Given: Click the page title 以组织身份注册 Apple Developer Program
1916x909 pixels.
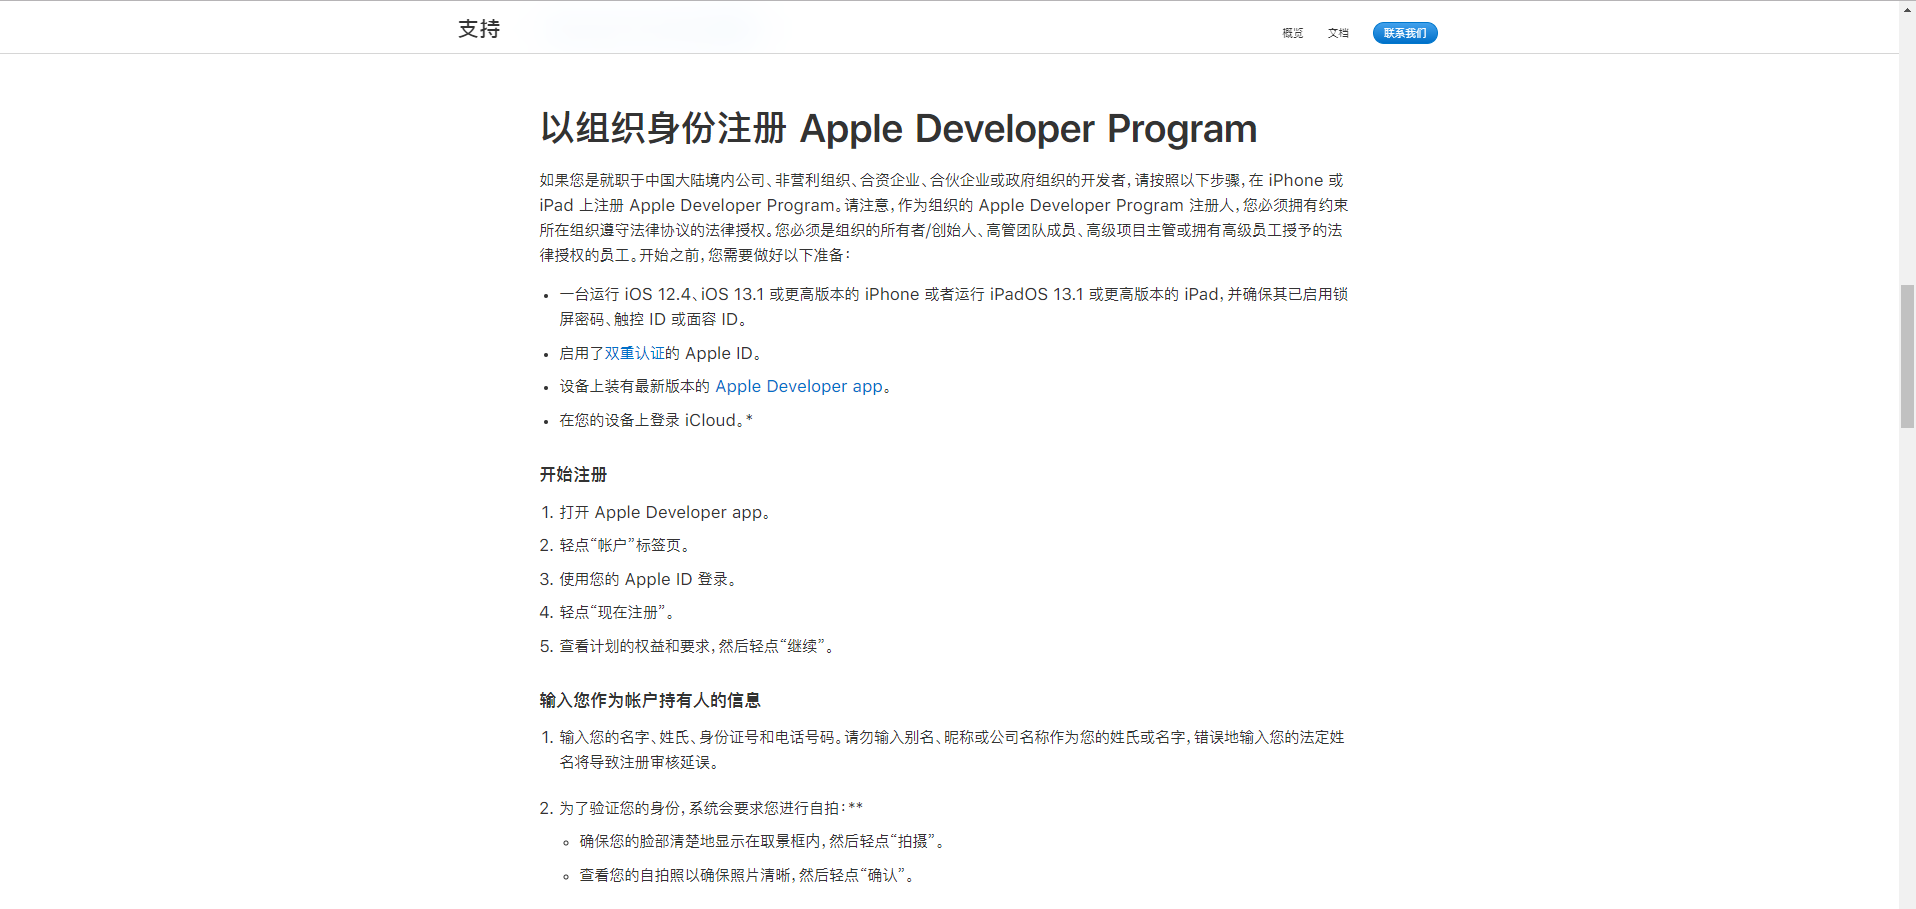Looking at the screenshot, I should [898, 129].
